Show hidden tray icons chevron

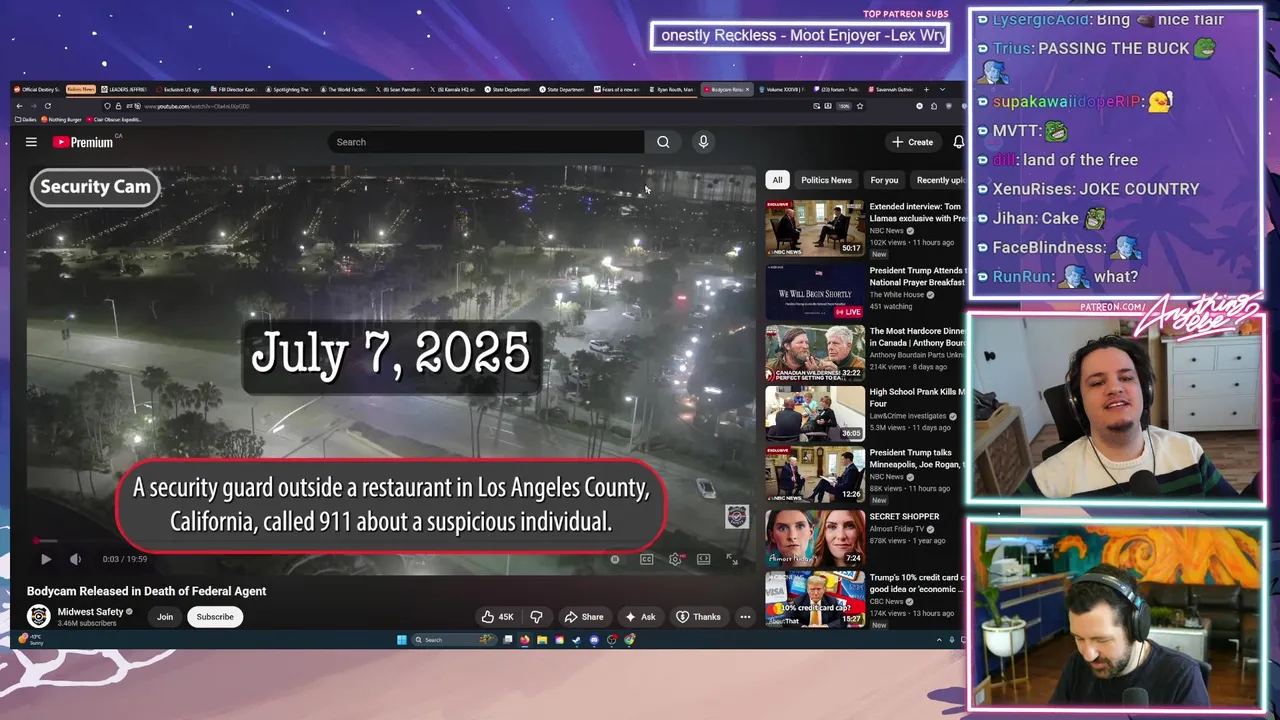tap(939, 640)
